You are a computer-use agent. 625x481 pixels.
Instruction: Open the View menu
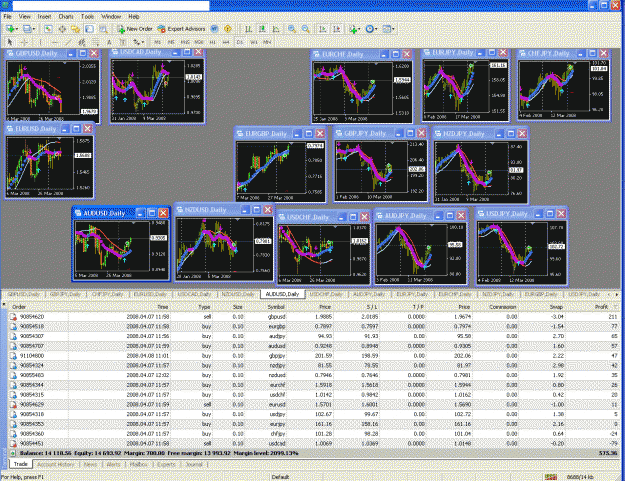click(25, 16)
